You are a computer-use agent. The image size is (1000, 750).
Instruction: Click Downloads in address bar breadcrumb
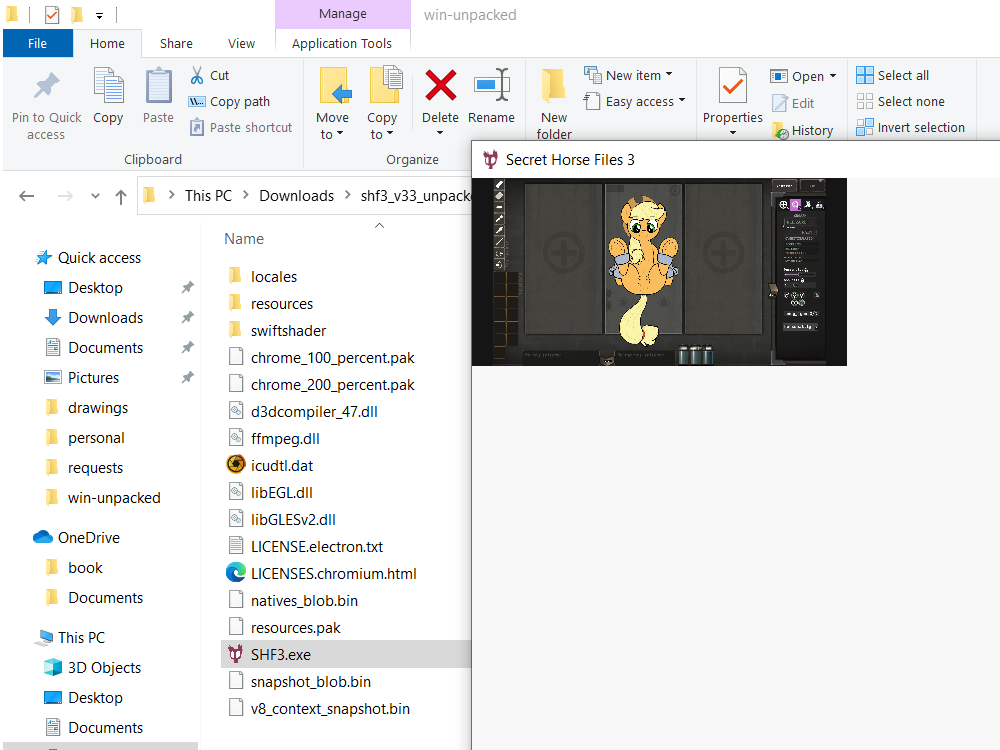click(296, 196)
